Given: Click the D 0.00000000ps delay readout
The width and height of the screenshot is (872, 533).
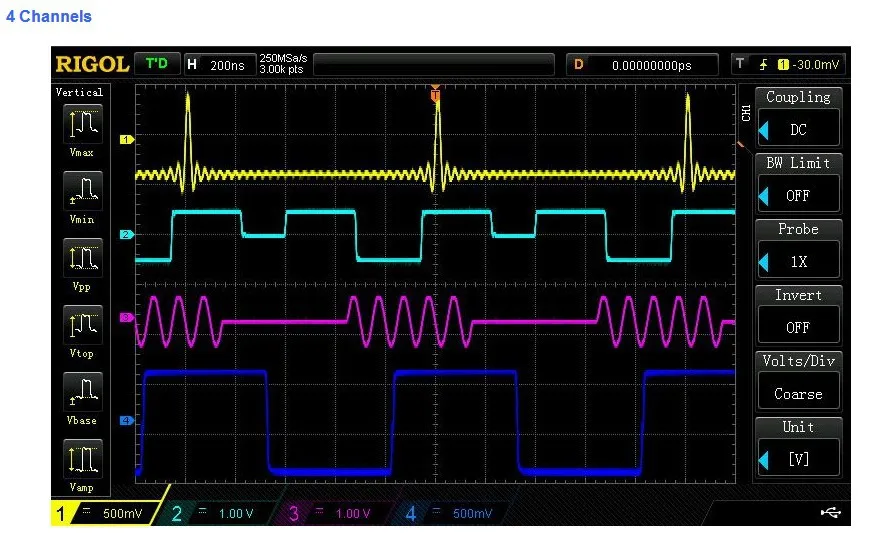Looking at the screenshot, I should (x=642, y=65).
